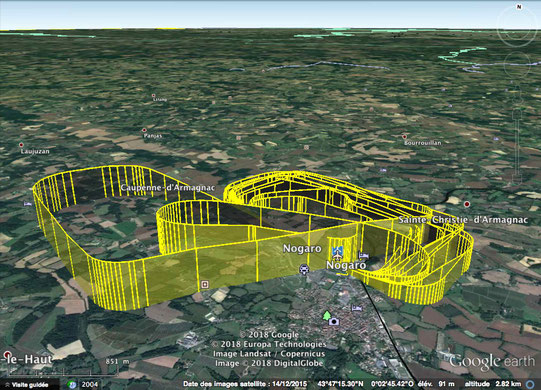Screen dimensions: 541x390
Task: Click the satellite image date 14/12/2015
Action: [289, 384]
